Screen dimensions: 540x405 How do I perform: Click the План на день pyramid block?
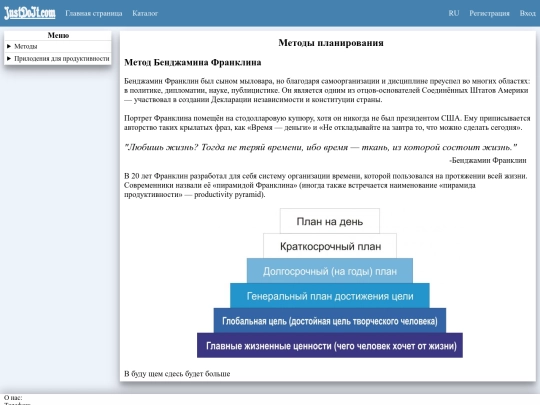[x=330, y=221]
